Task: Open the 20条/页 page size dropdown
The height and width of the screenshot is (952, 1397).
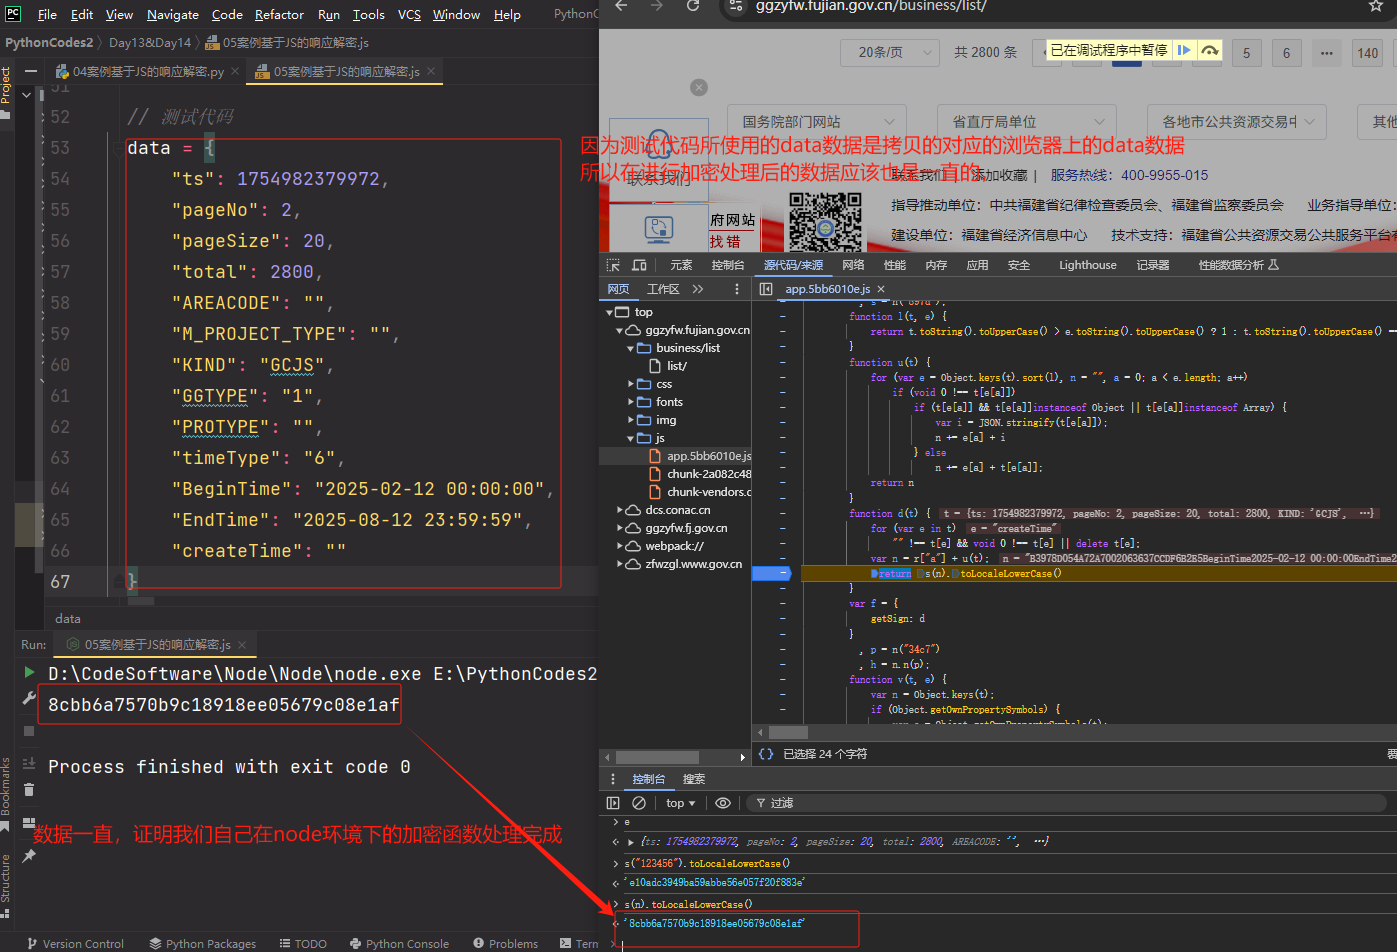Action: 890,52
